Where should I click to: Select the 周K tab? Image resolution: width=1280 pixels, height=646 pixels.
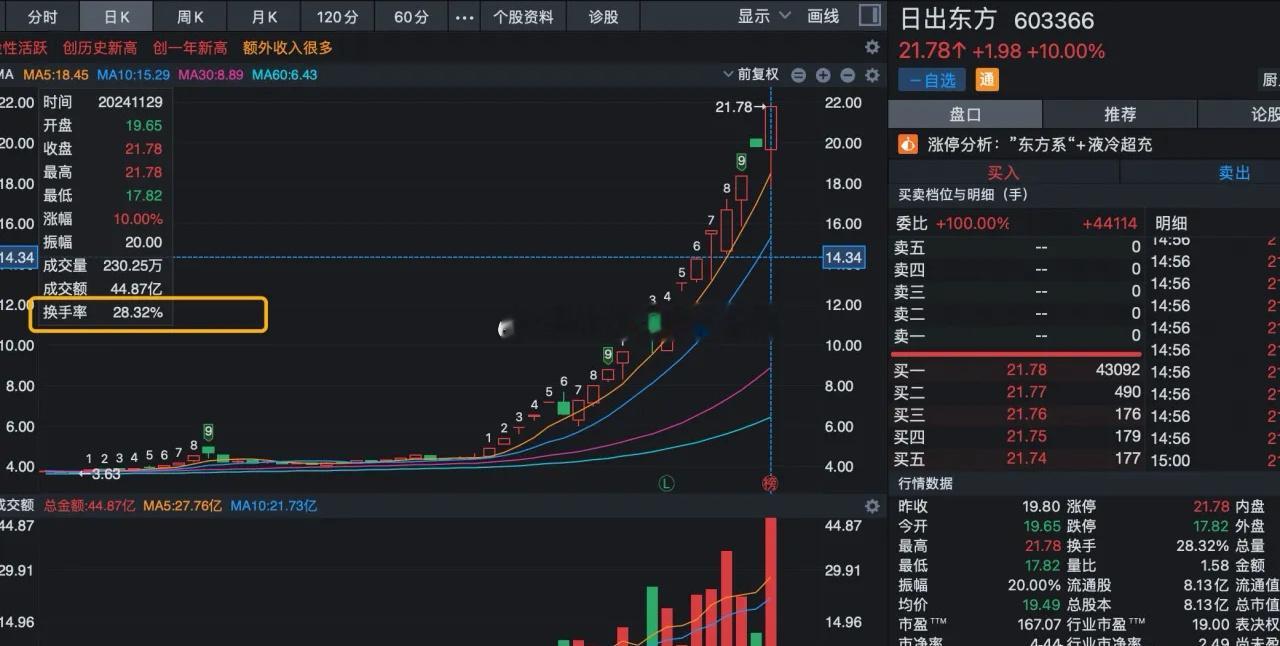coord(190,17)
